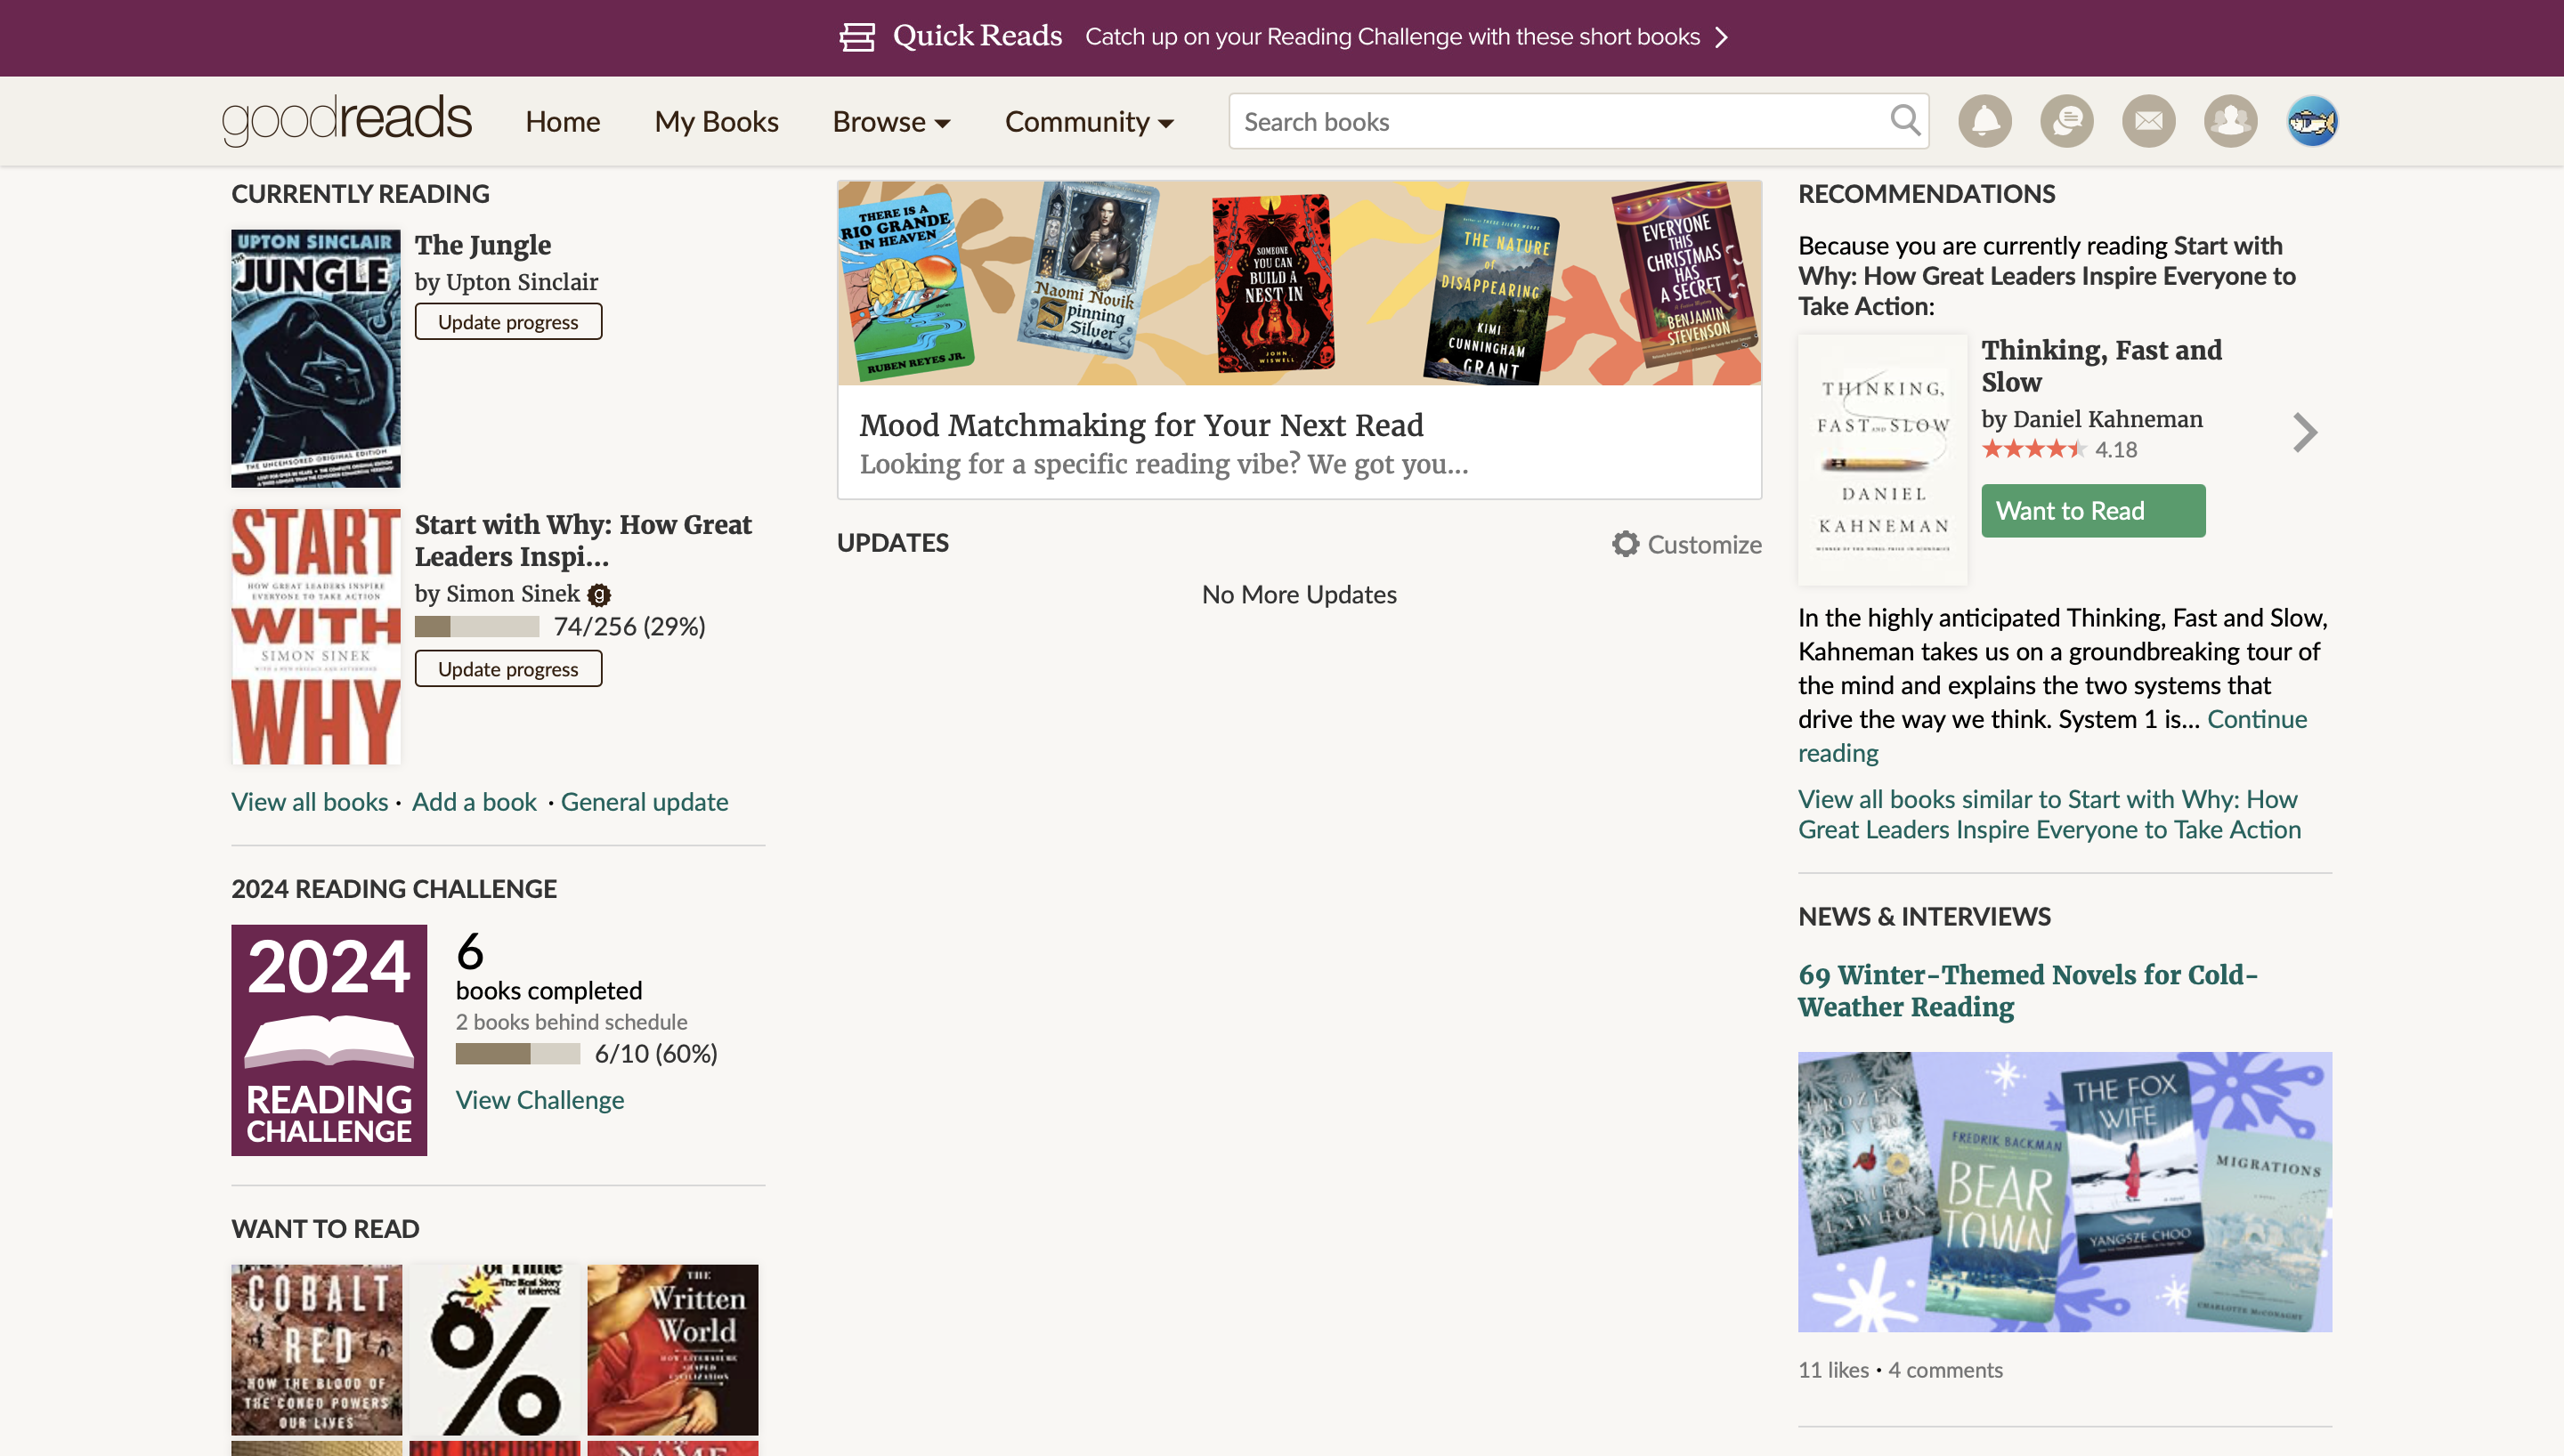The height and width of the screenshot is (1456, 2564).
Task: Click the 4 comments link
Action: 1945,1370
